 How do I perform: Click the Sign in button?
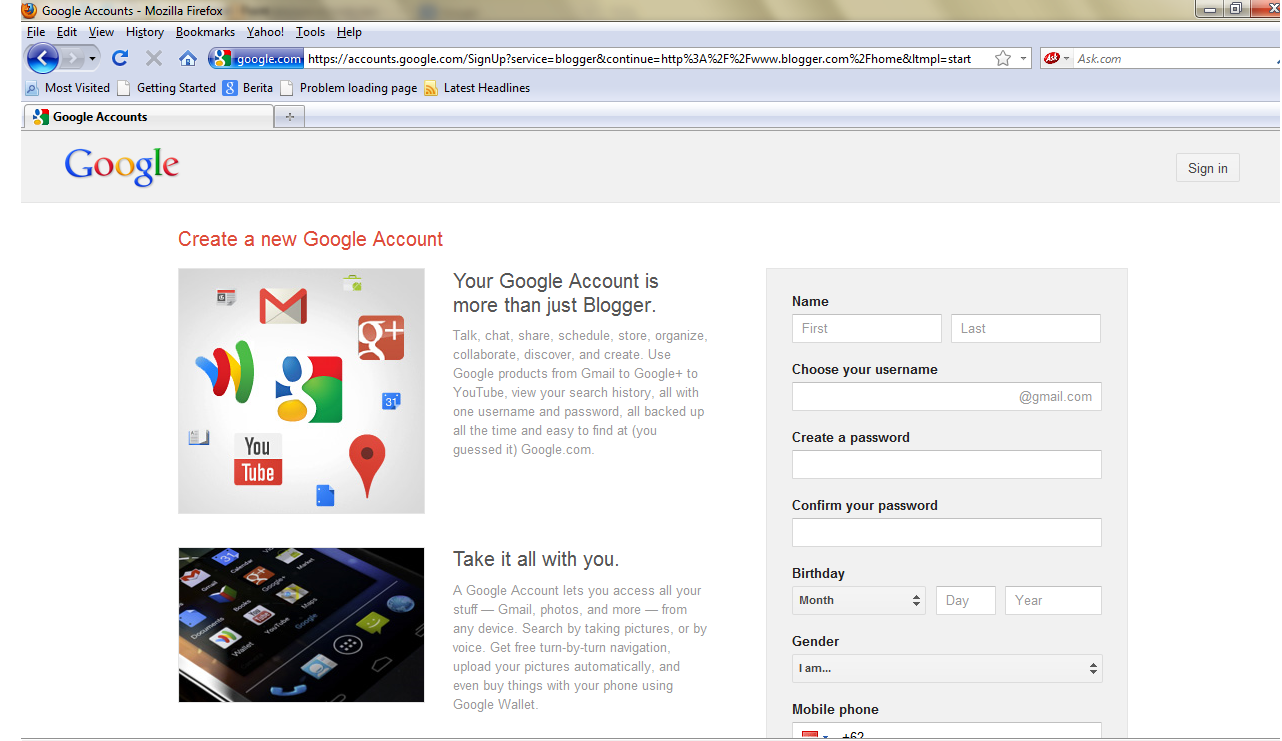(x=1207, y=168)
